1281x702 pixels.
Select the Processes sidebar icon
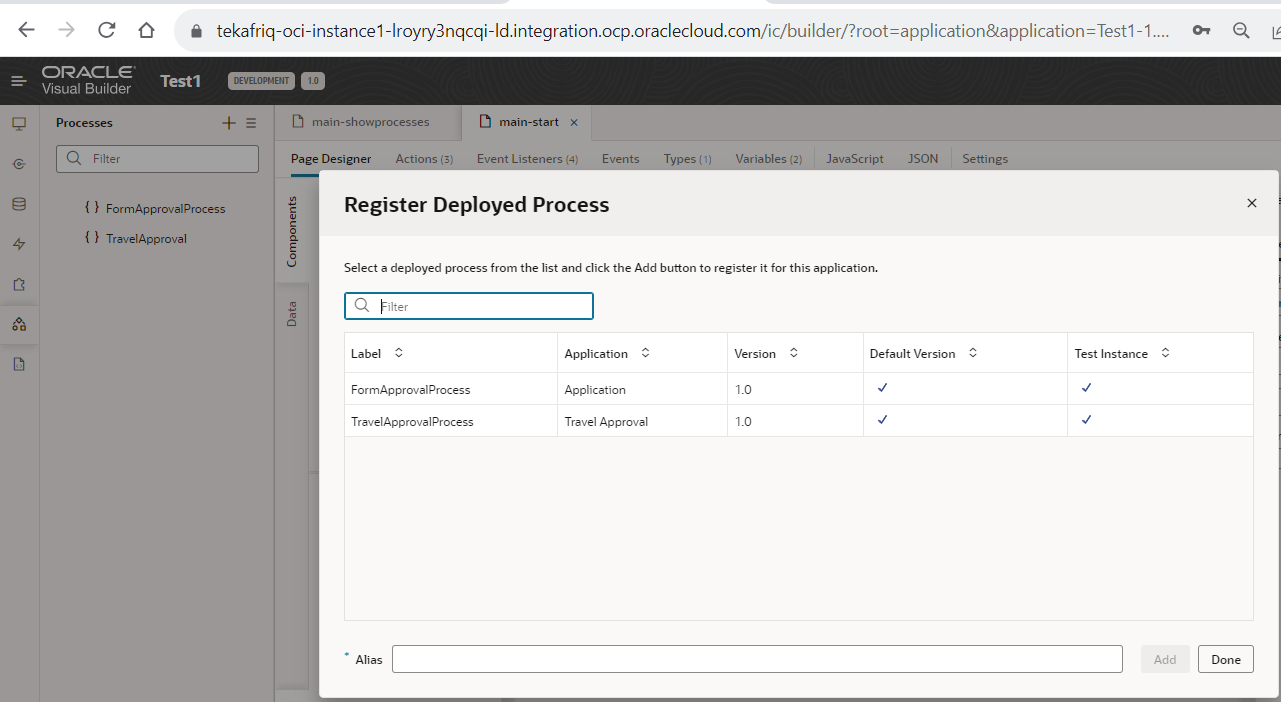pyautogui.click(x=18, y=324)
